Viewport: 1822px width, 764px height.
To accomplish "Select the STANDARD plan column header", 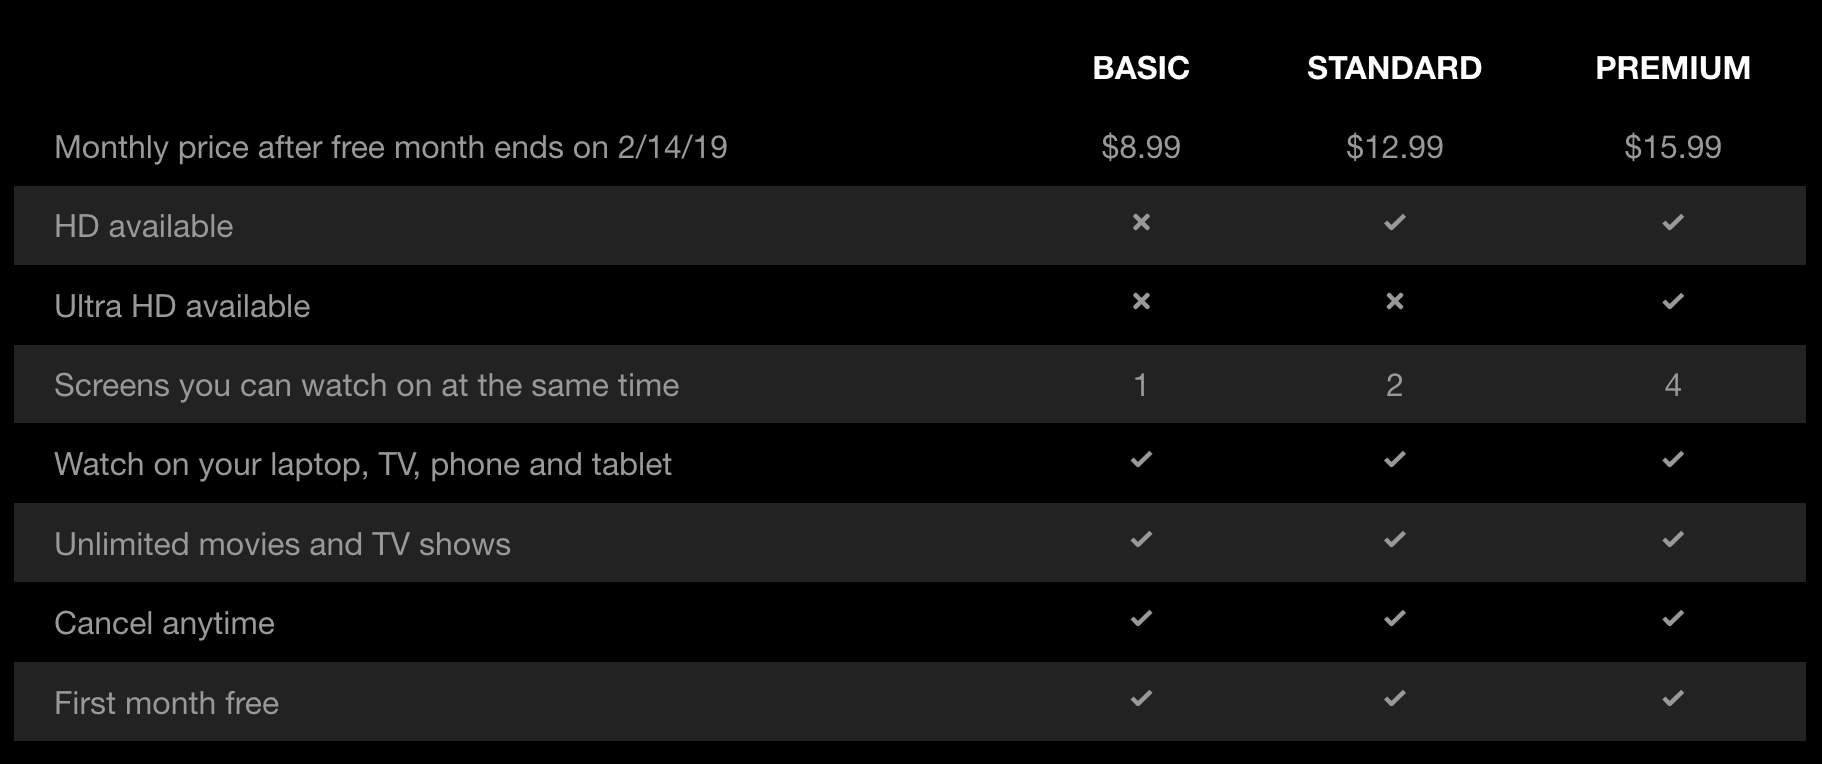I will tap(1394, 68).
